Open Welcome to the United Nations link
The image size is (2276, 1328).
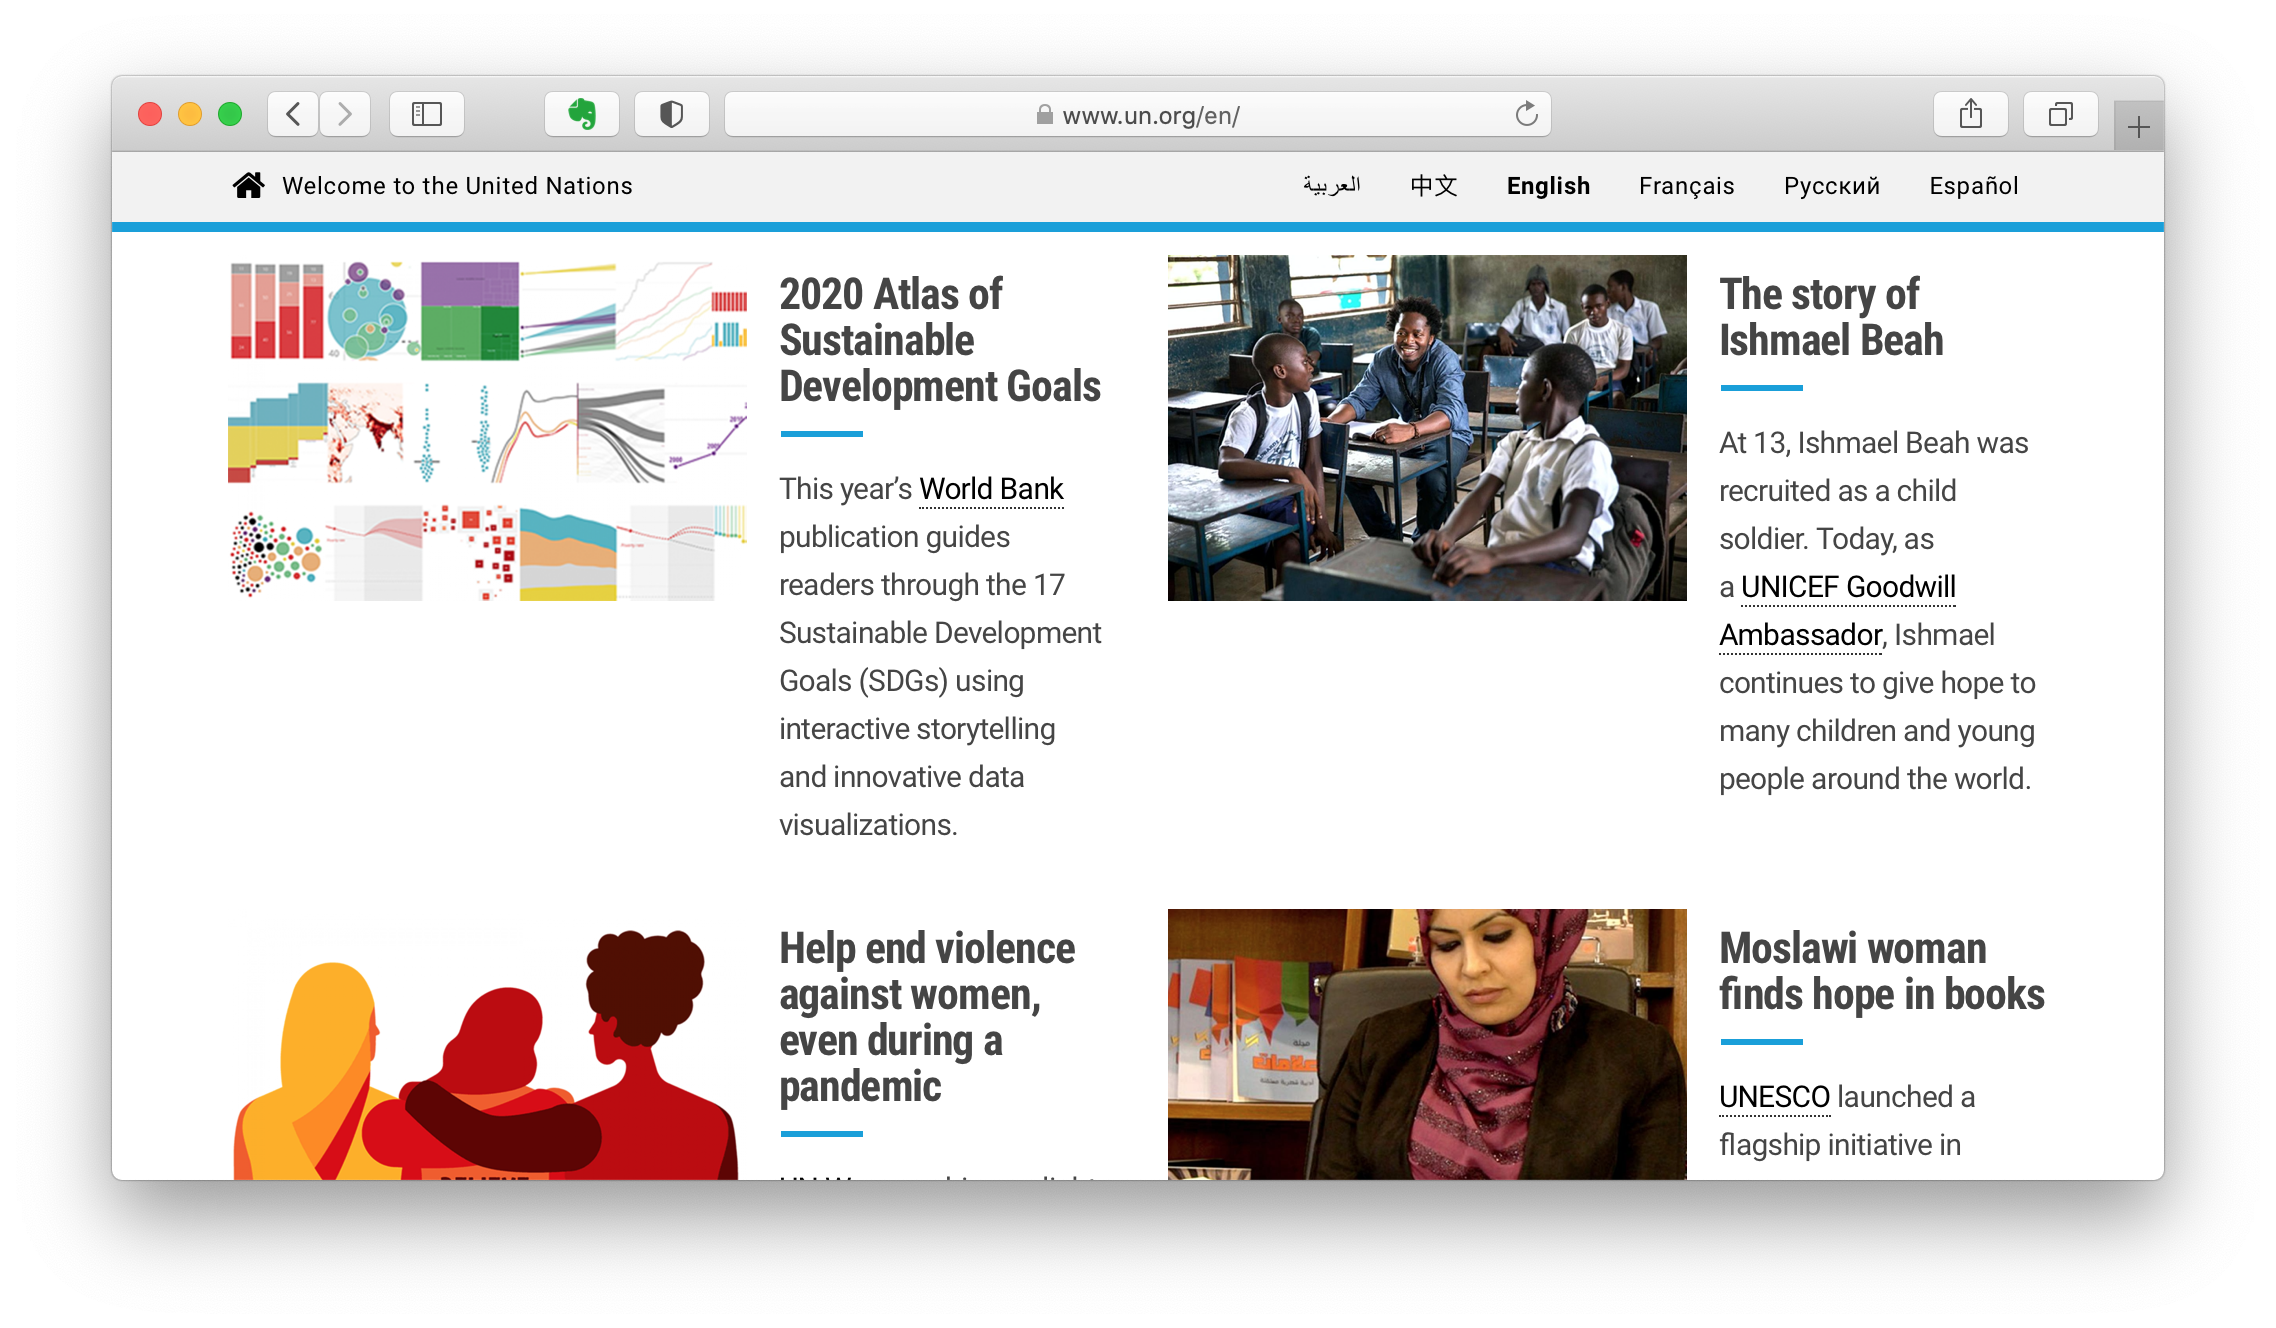[x=457, y=186]
